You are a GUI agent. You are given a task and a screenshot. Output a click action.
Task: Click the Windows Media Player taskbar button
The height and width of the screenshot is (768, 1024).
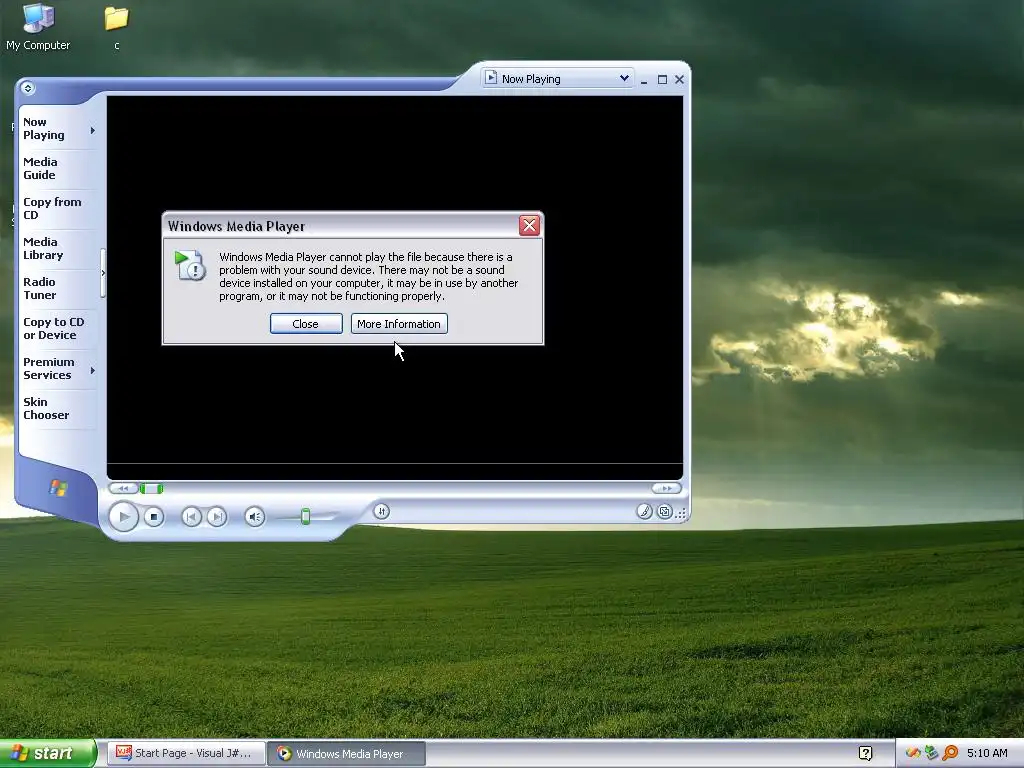pyautogui.click(x=347, y=754)
